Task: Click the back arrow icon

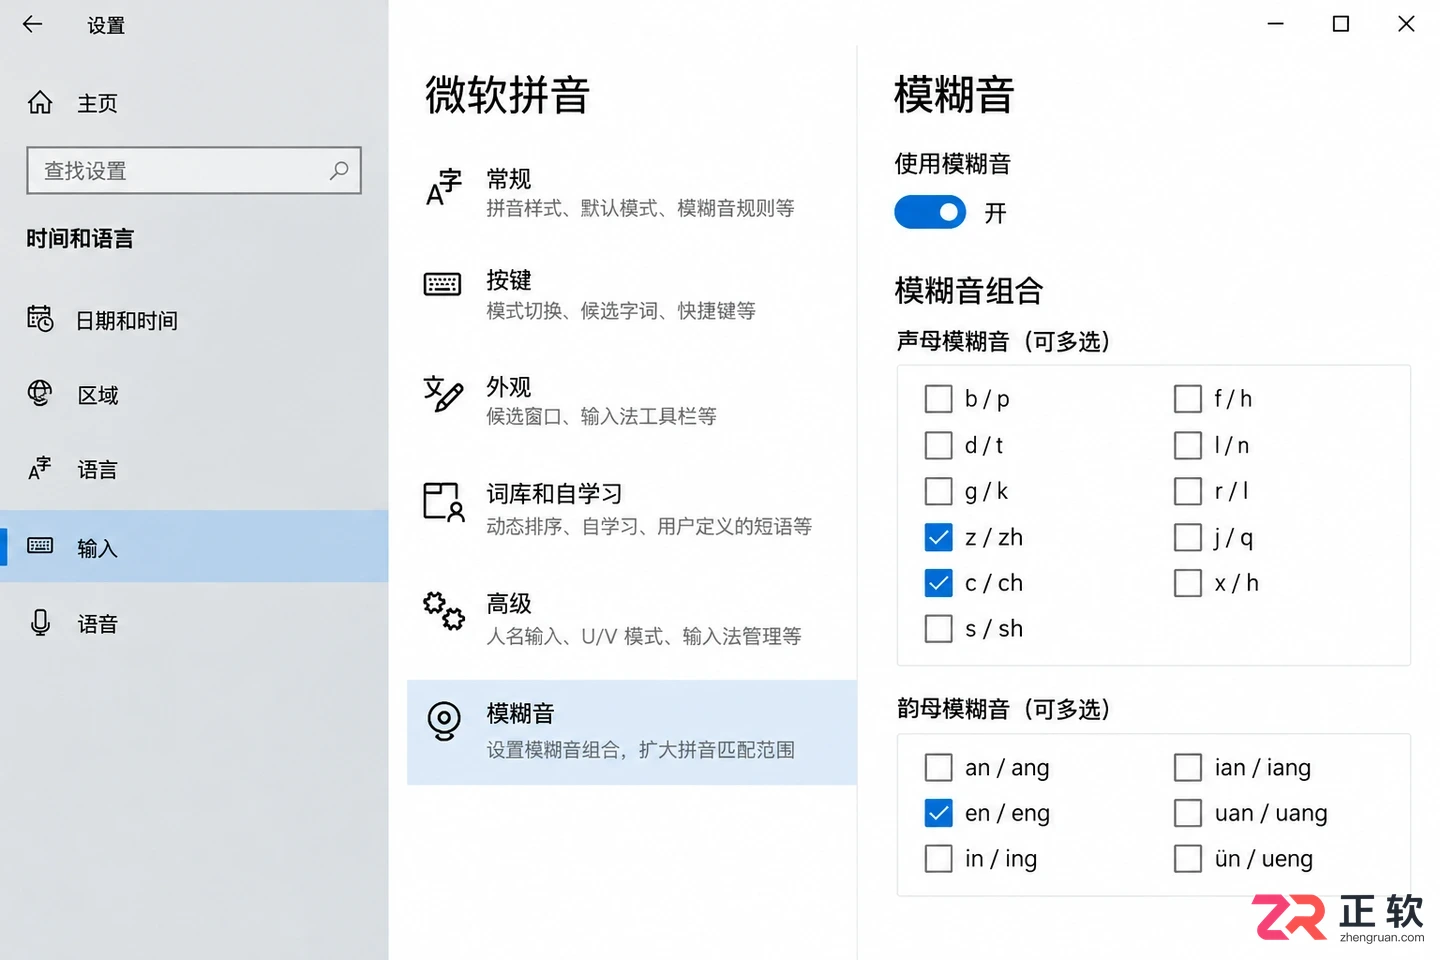Action: [33, 24]
